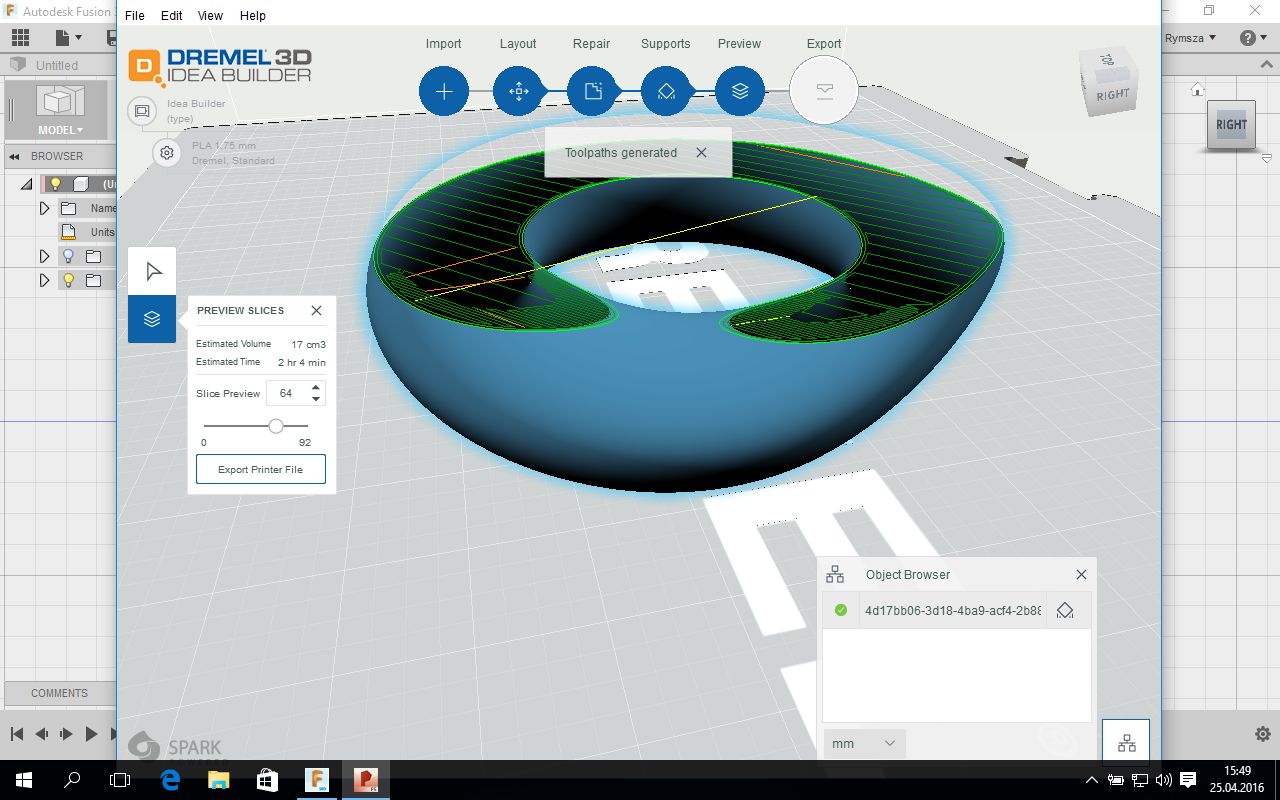Open the View menu
This screenshot has height=800, width=1280.
click(x=210, y=16)
